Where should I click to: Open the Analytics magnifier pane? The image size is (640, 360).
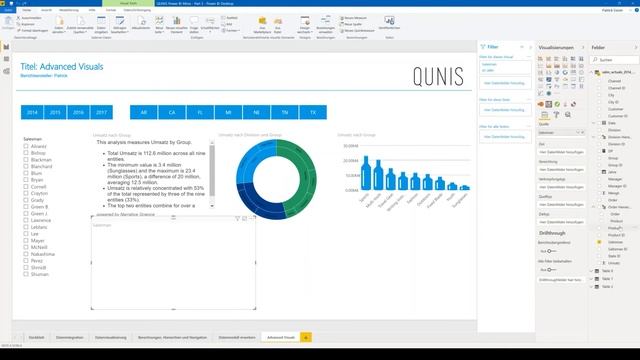(568, 115)
